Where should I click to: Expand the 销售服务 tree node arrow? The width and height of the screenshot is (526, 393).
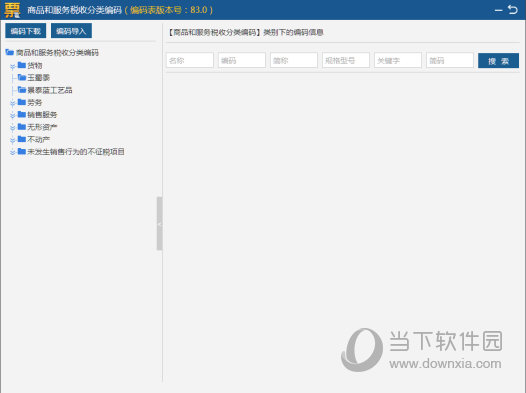[x=12, y=116]
